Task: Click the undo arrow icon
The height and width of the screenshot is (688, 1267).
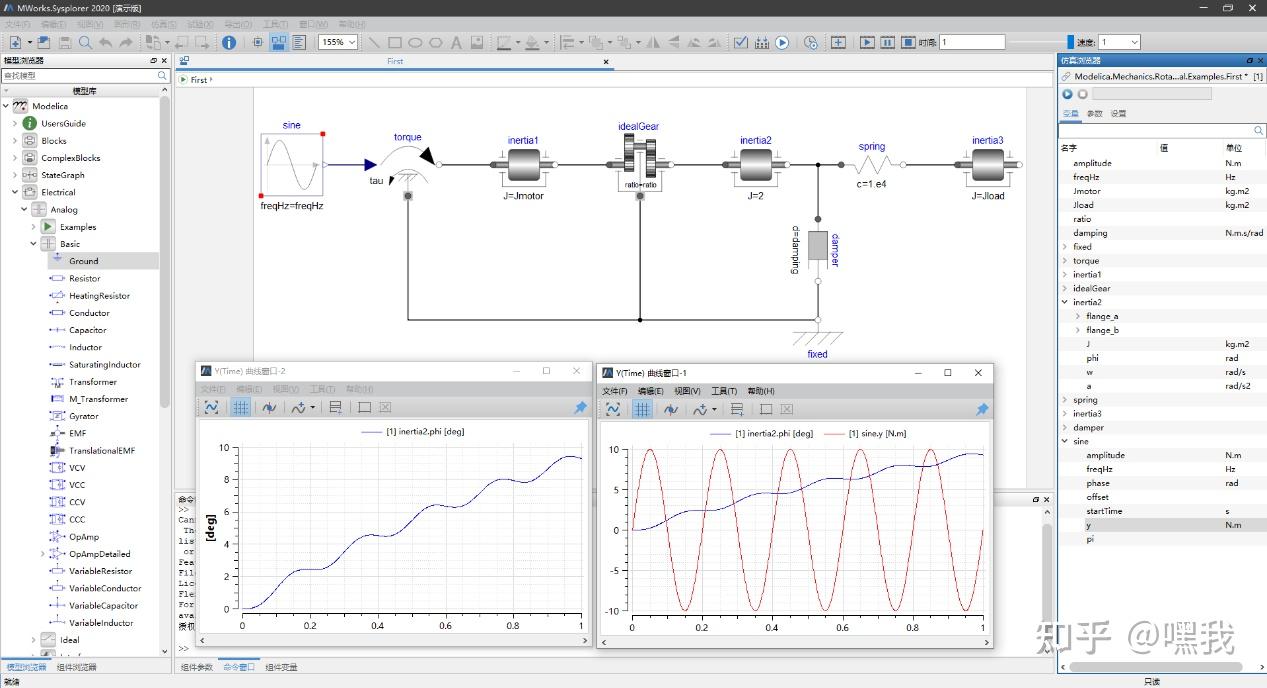Action: pyautogui.click(x=105, y=42)
